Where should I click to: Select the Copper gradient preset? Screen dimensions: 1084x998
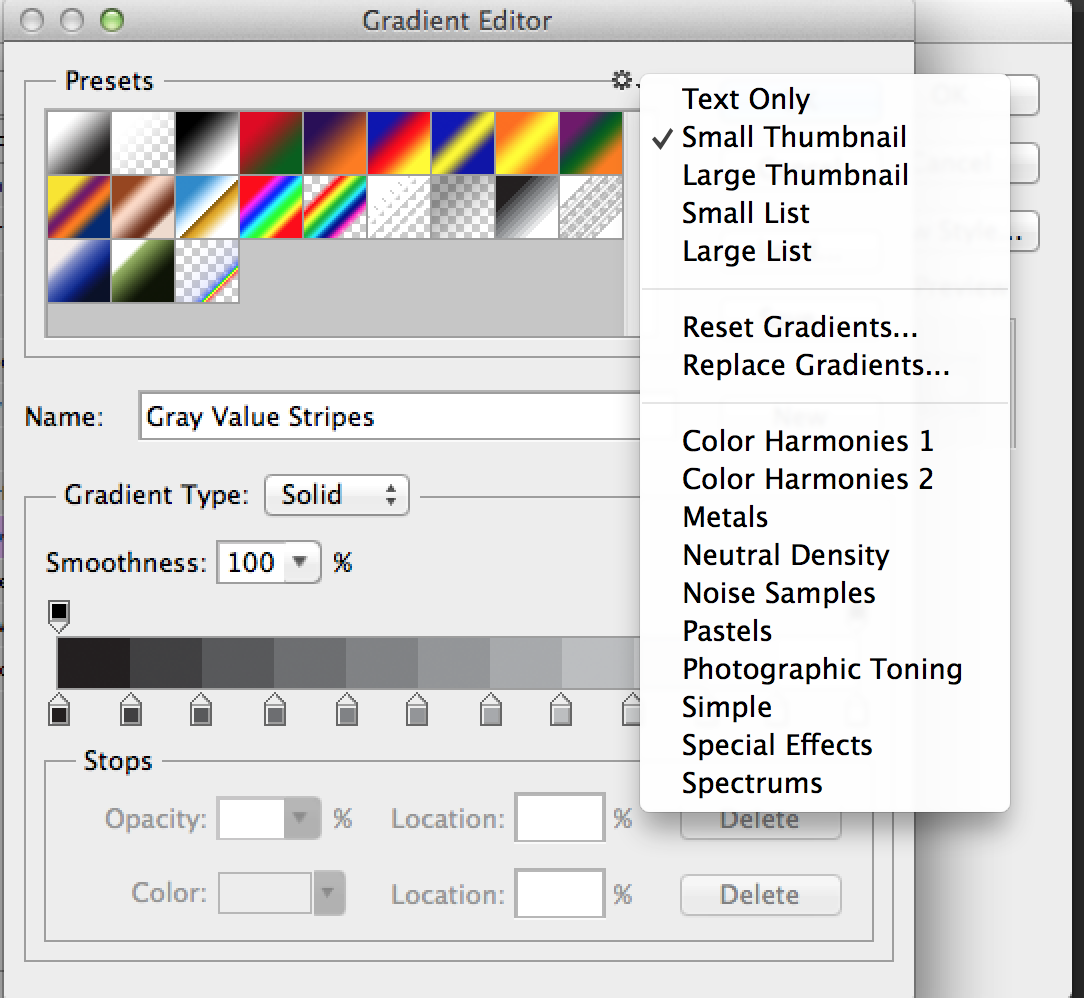[142, 207]
